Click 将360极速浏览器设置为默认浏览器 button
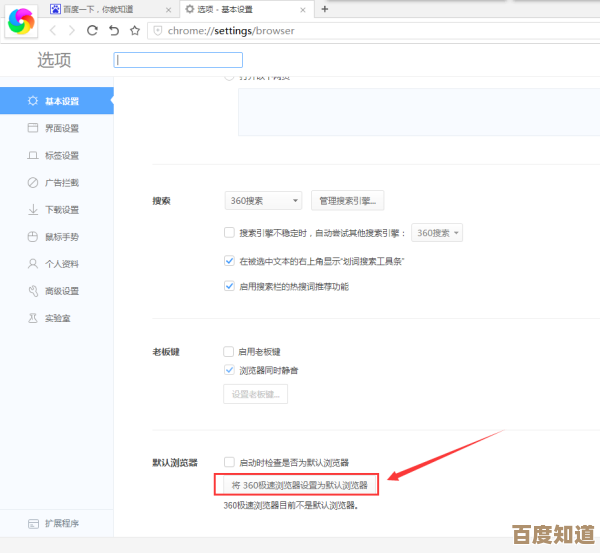 pos(299,485)
